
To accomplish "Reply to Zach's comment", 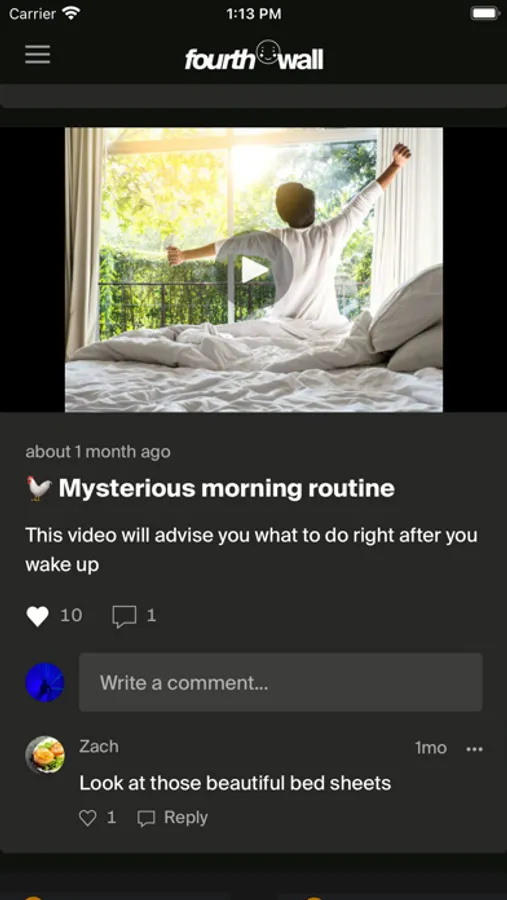I will pos(173,818).
